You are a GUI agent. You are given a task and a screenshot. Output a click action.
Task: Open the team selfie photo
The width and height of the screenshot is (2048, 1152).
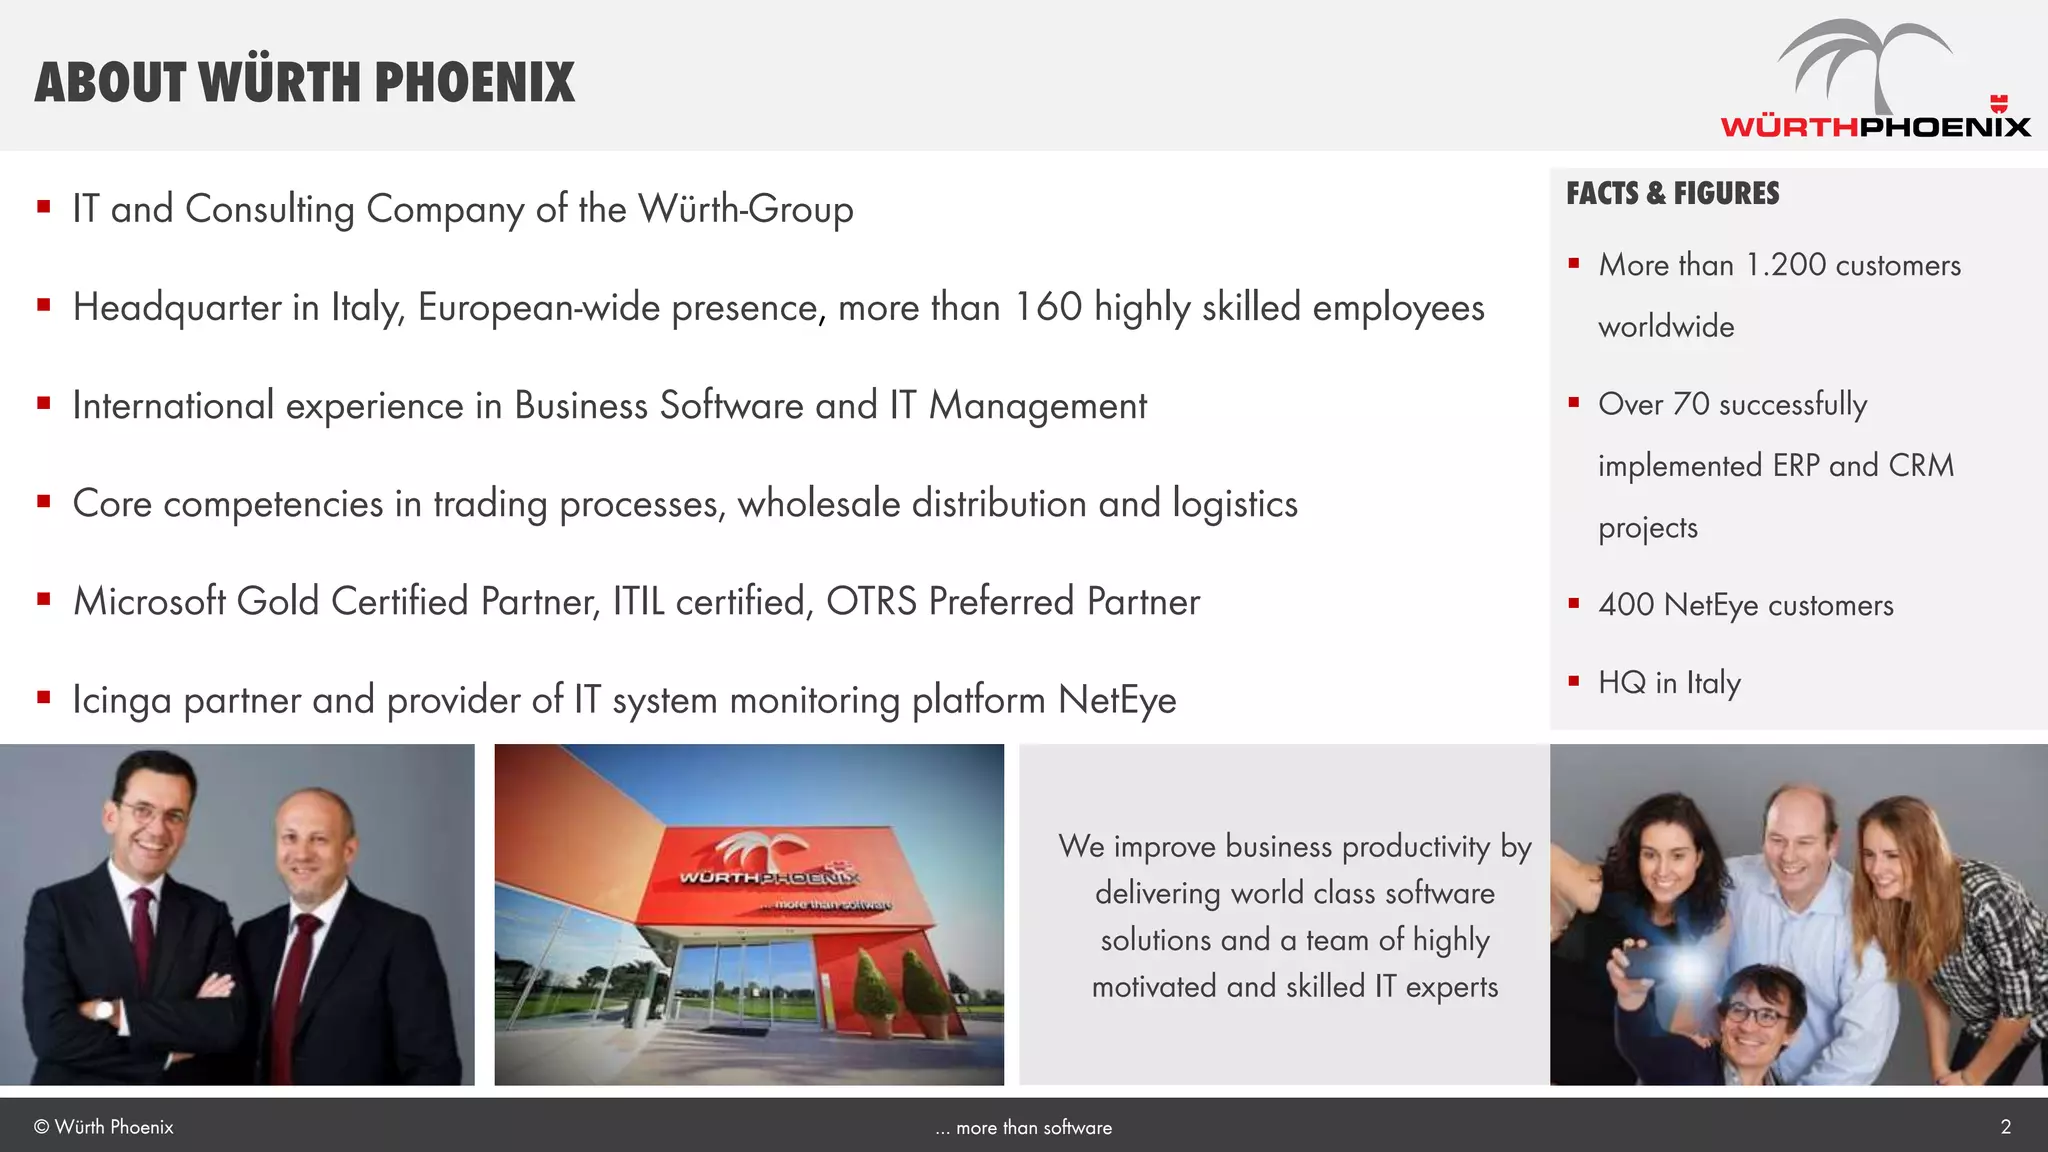tap(1798, 914)
